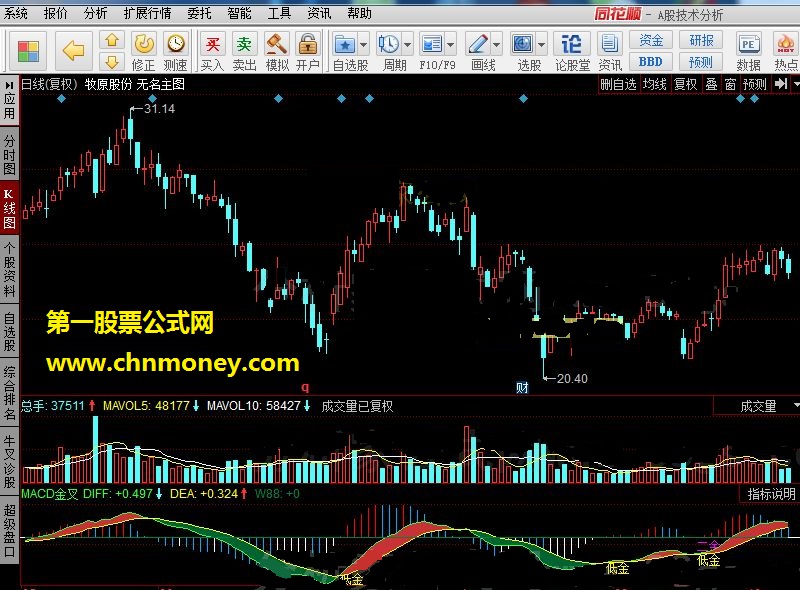Click the 研报 research report button
This screenshot has width=800, height=590.
pos(701,40)
